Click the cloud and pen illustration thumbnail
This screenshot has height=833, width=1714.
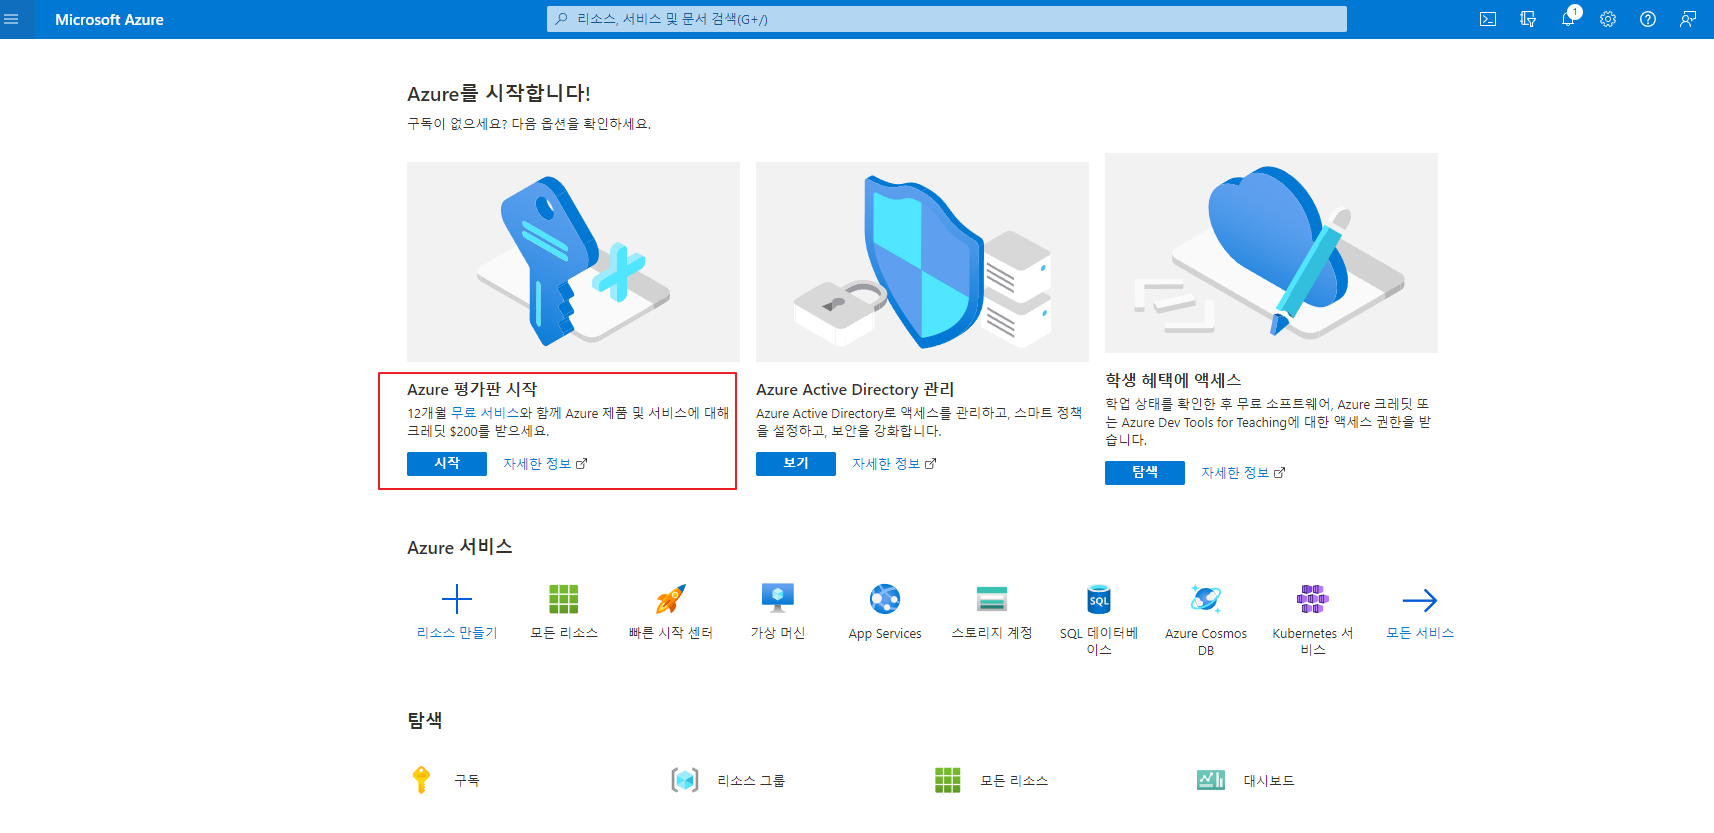tap(1271, 253)
